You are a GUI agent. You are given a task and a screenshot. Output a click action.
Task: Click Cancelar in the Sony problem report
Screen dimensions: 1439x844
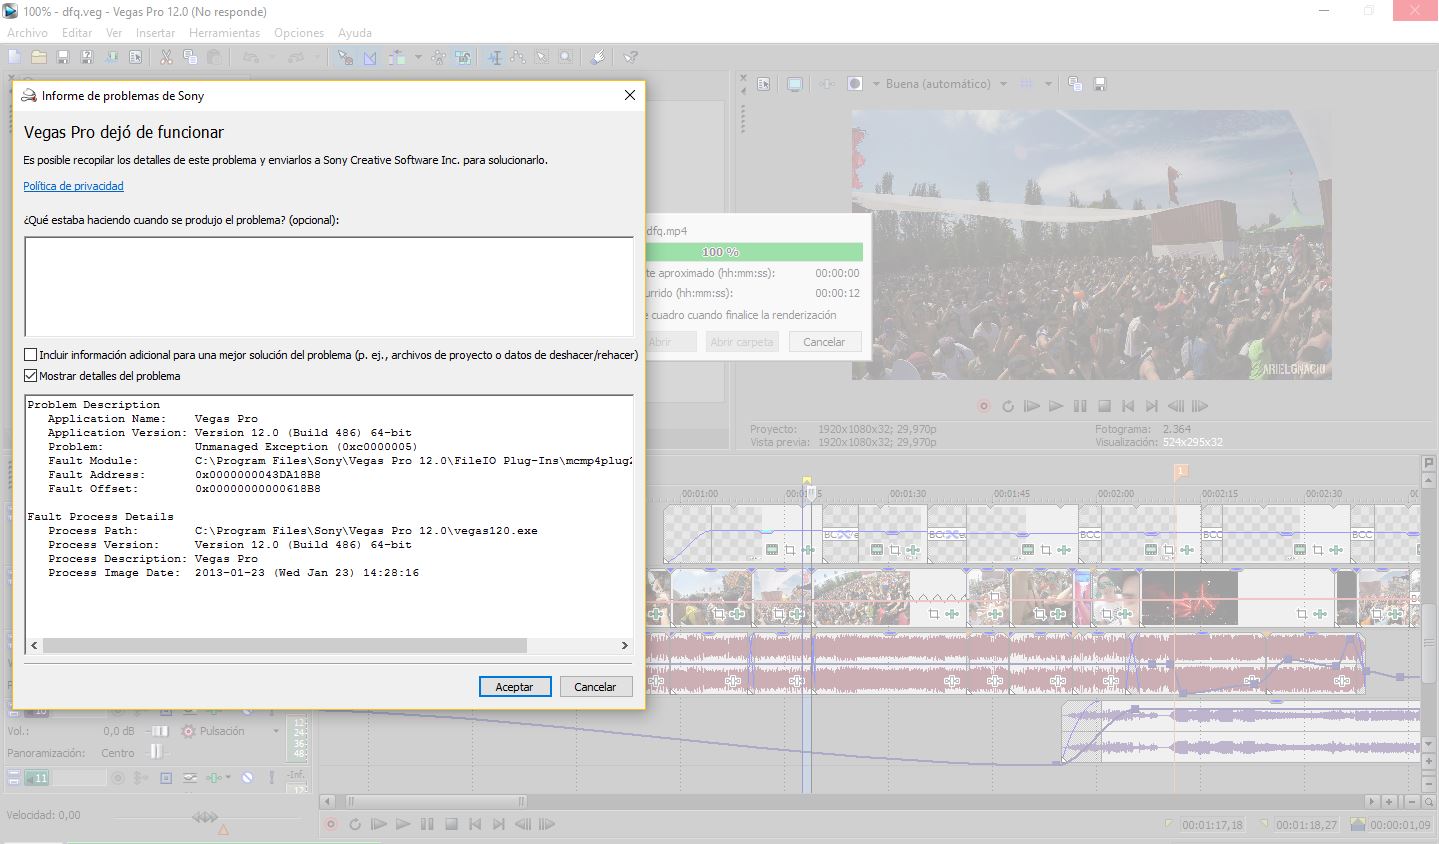tap(595, 686)
